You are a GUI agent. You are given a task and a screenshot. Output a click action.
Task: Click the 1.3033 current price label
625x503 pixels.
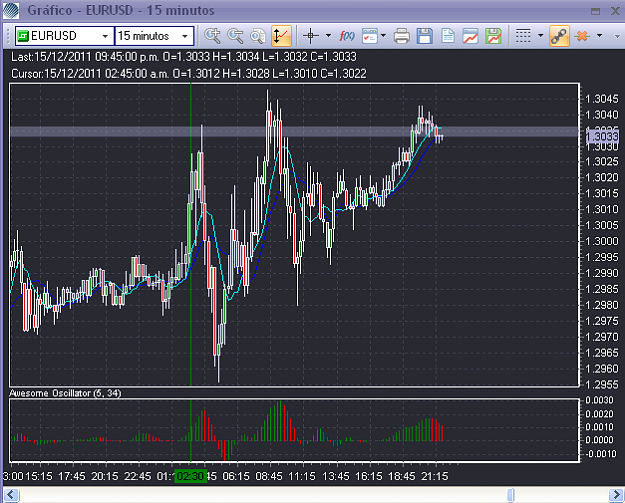pyautogui.click(x=602, y=137)
